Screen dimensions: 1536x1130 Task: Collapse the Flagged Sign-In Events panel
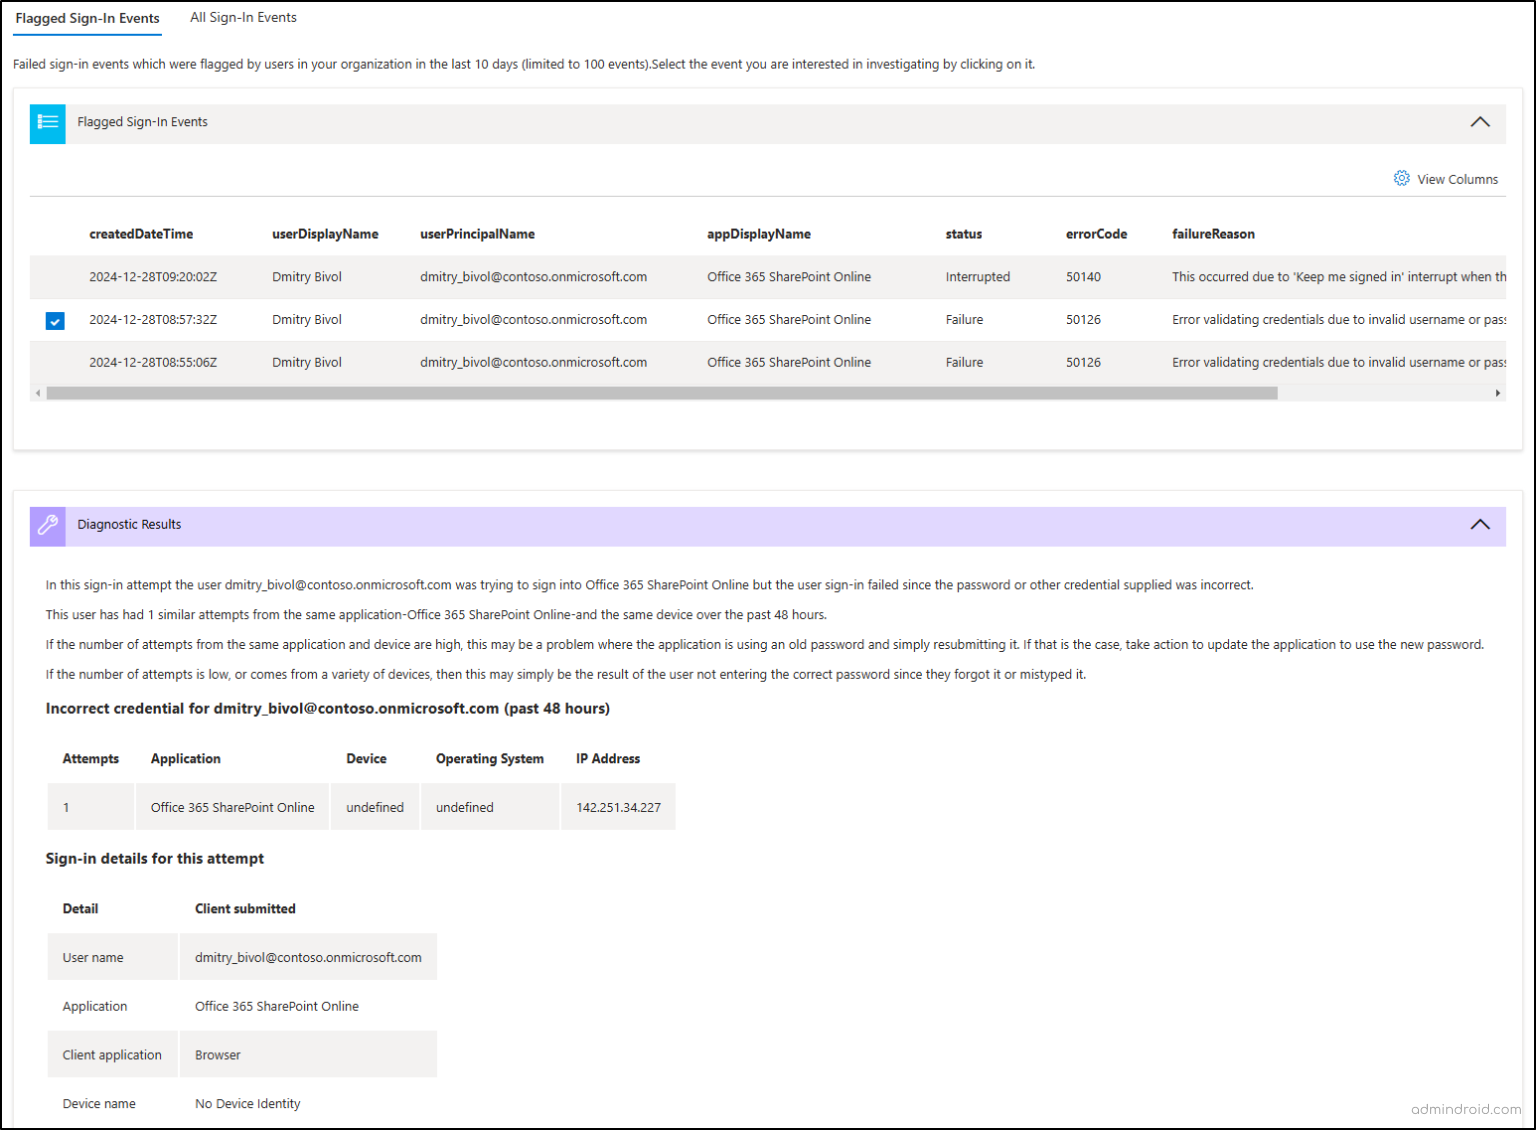1480,121
